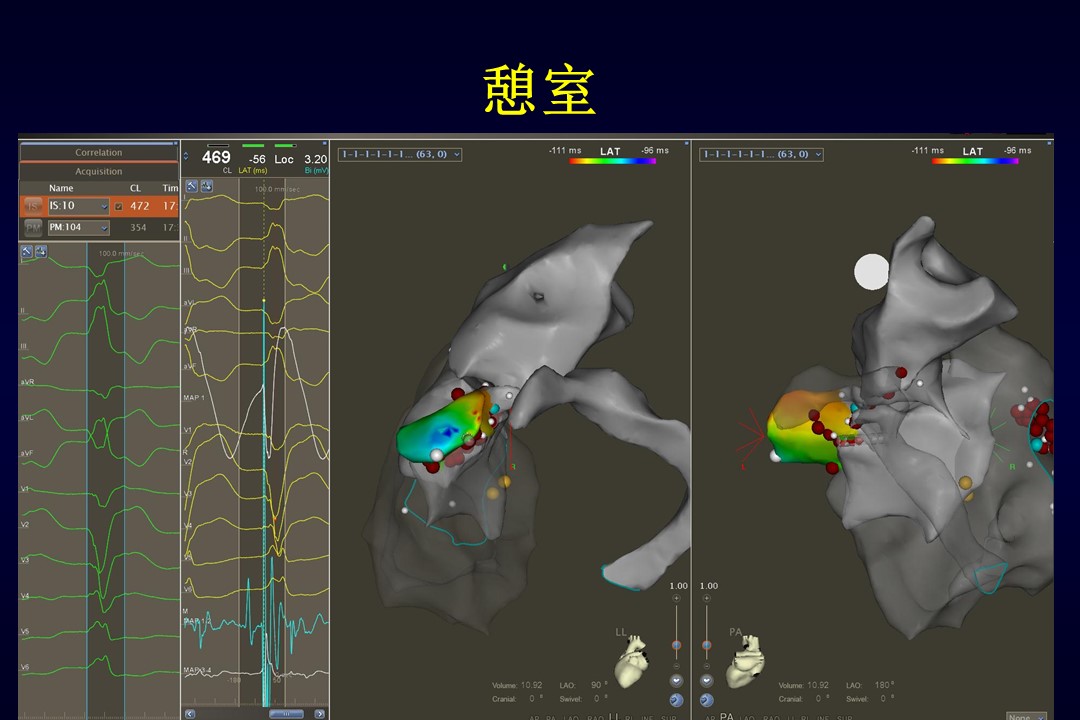Open the None dropdown at bottom right
The width and height of the screenshot is (1080, 720).
(x=1026, y=717)
